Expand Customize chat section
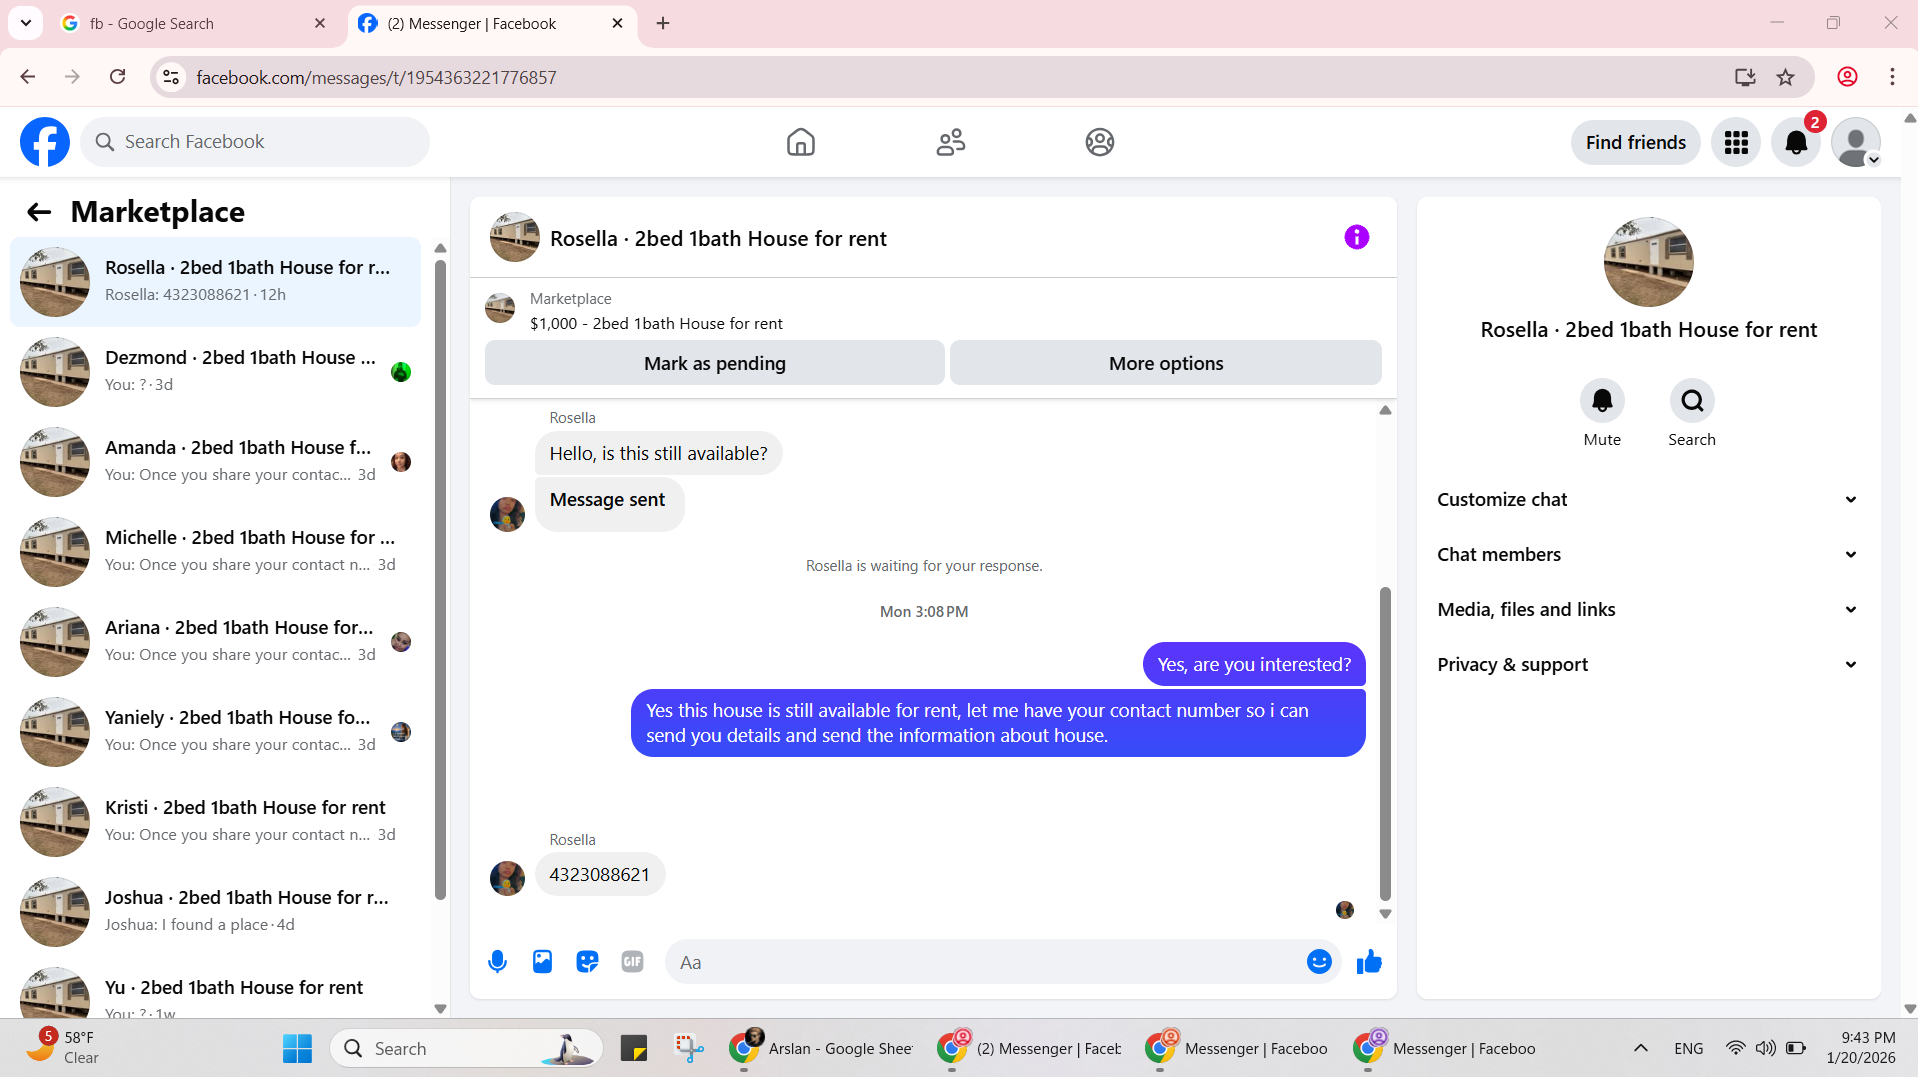The height and width of the screenshot is (1077, 1918). [x=1648, y=500]
